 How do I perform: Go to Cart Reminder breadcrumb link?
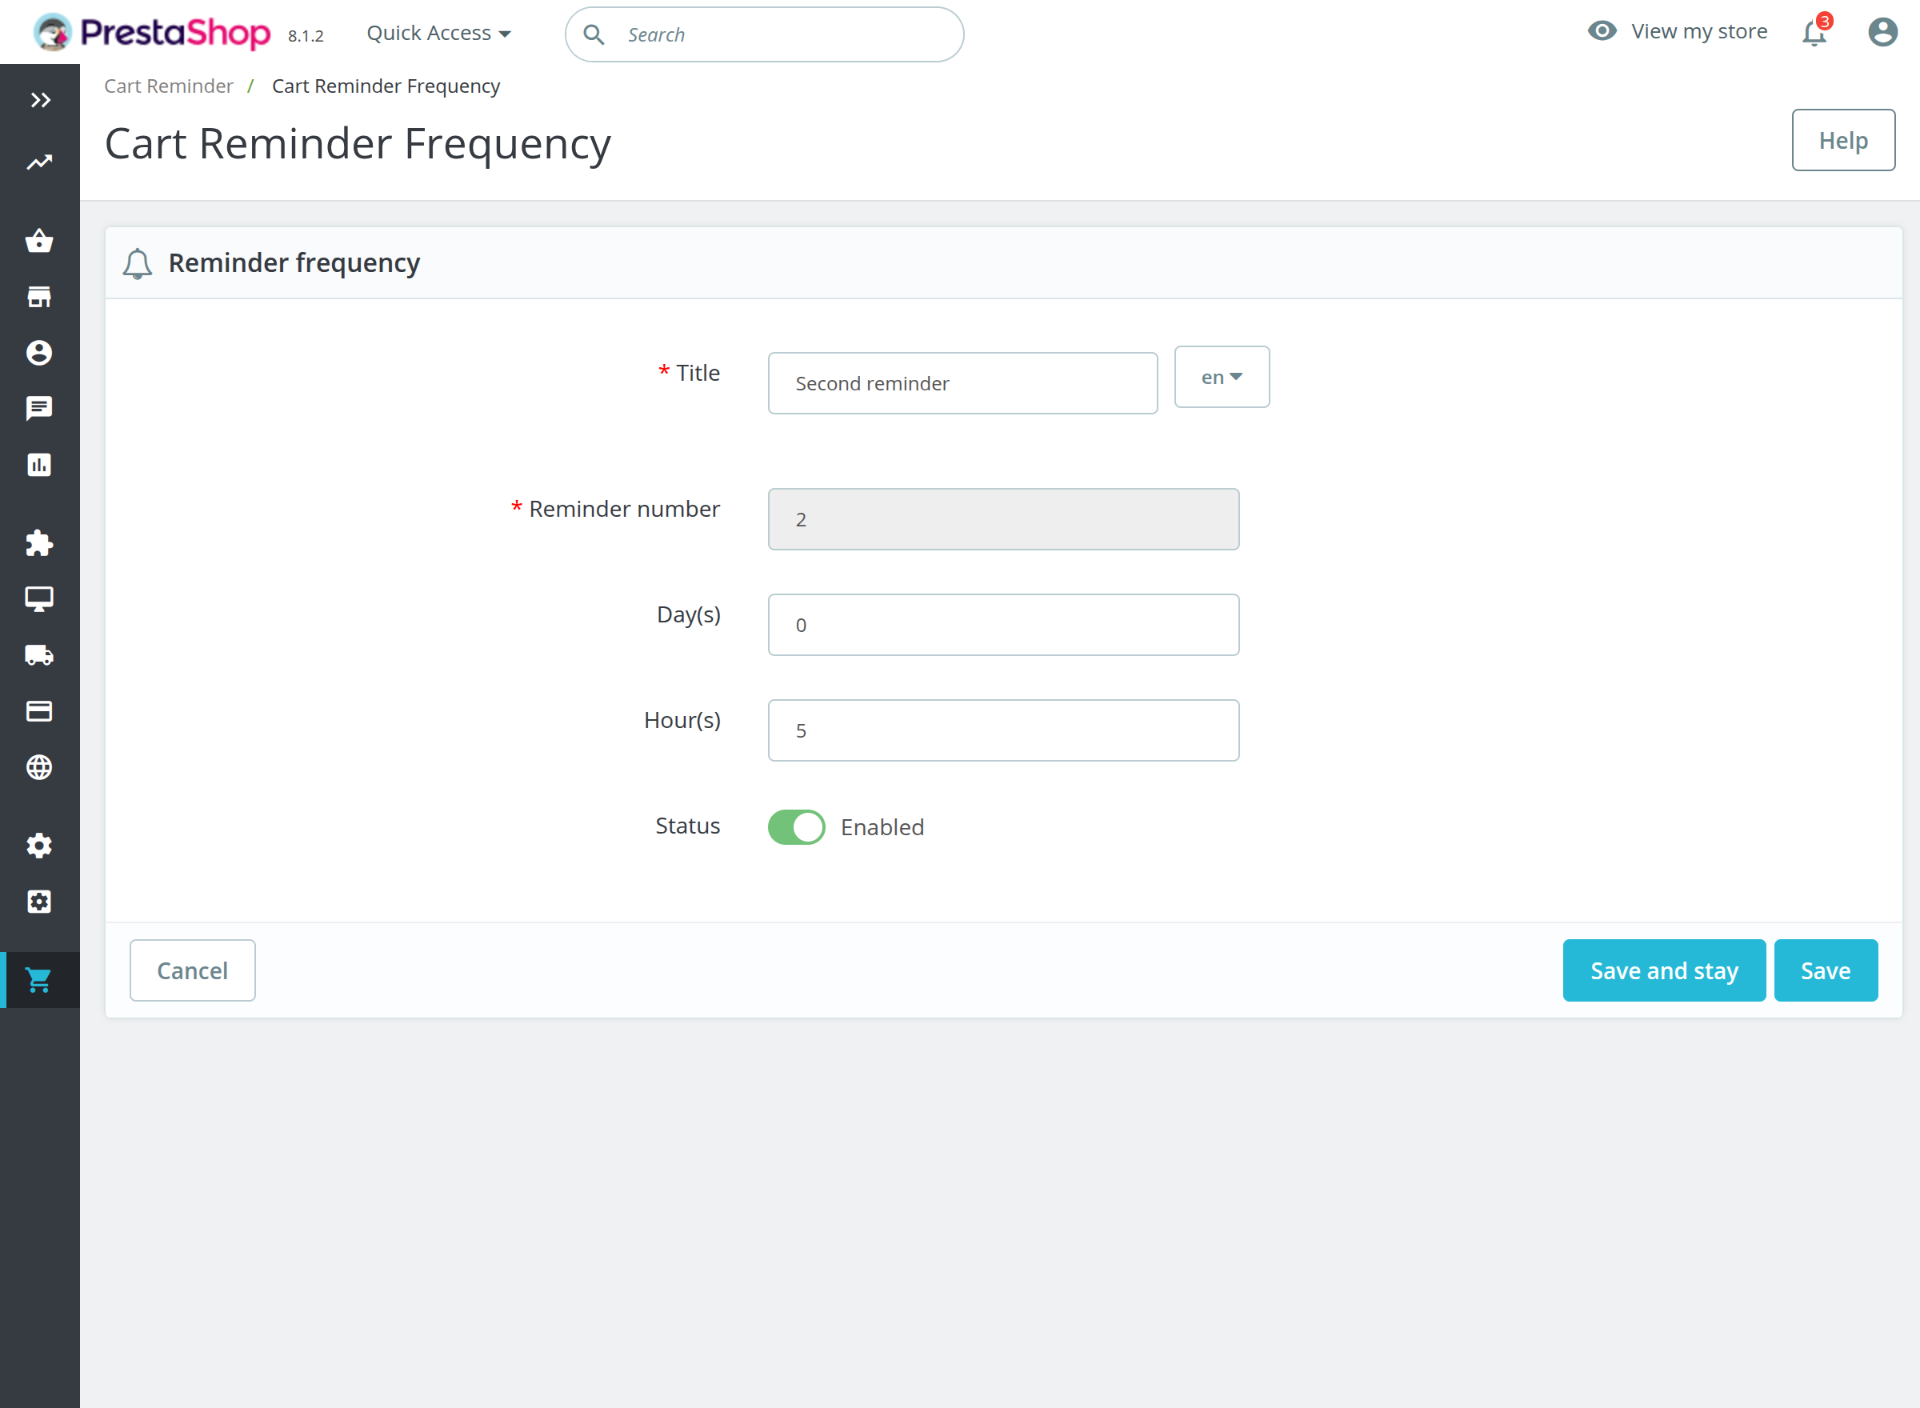tap(168, 86)
